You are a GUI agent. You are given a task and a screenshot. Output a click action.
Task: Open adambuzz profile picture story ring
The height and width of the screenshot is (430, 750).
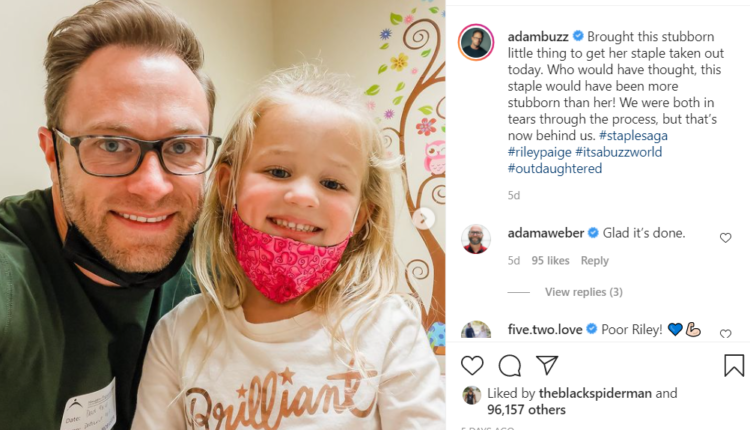[x=476, y=42]
